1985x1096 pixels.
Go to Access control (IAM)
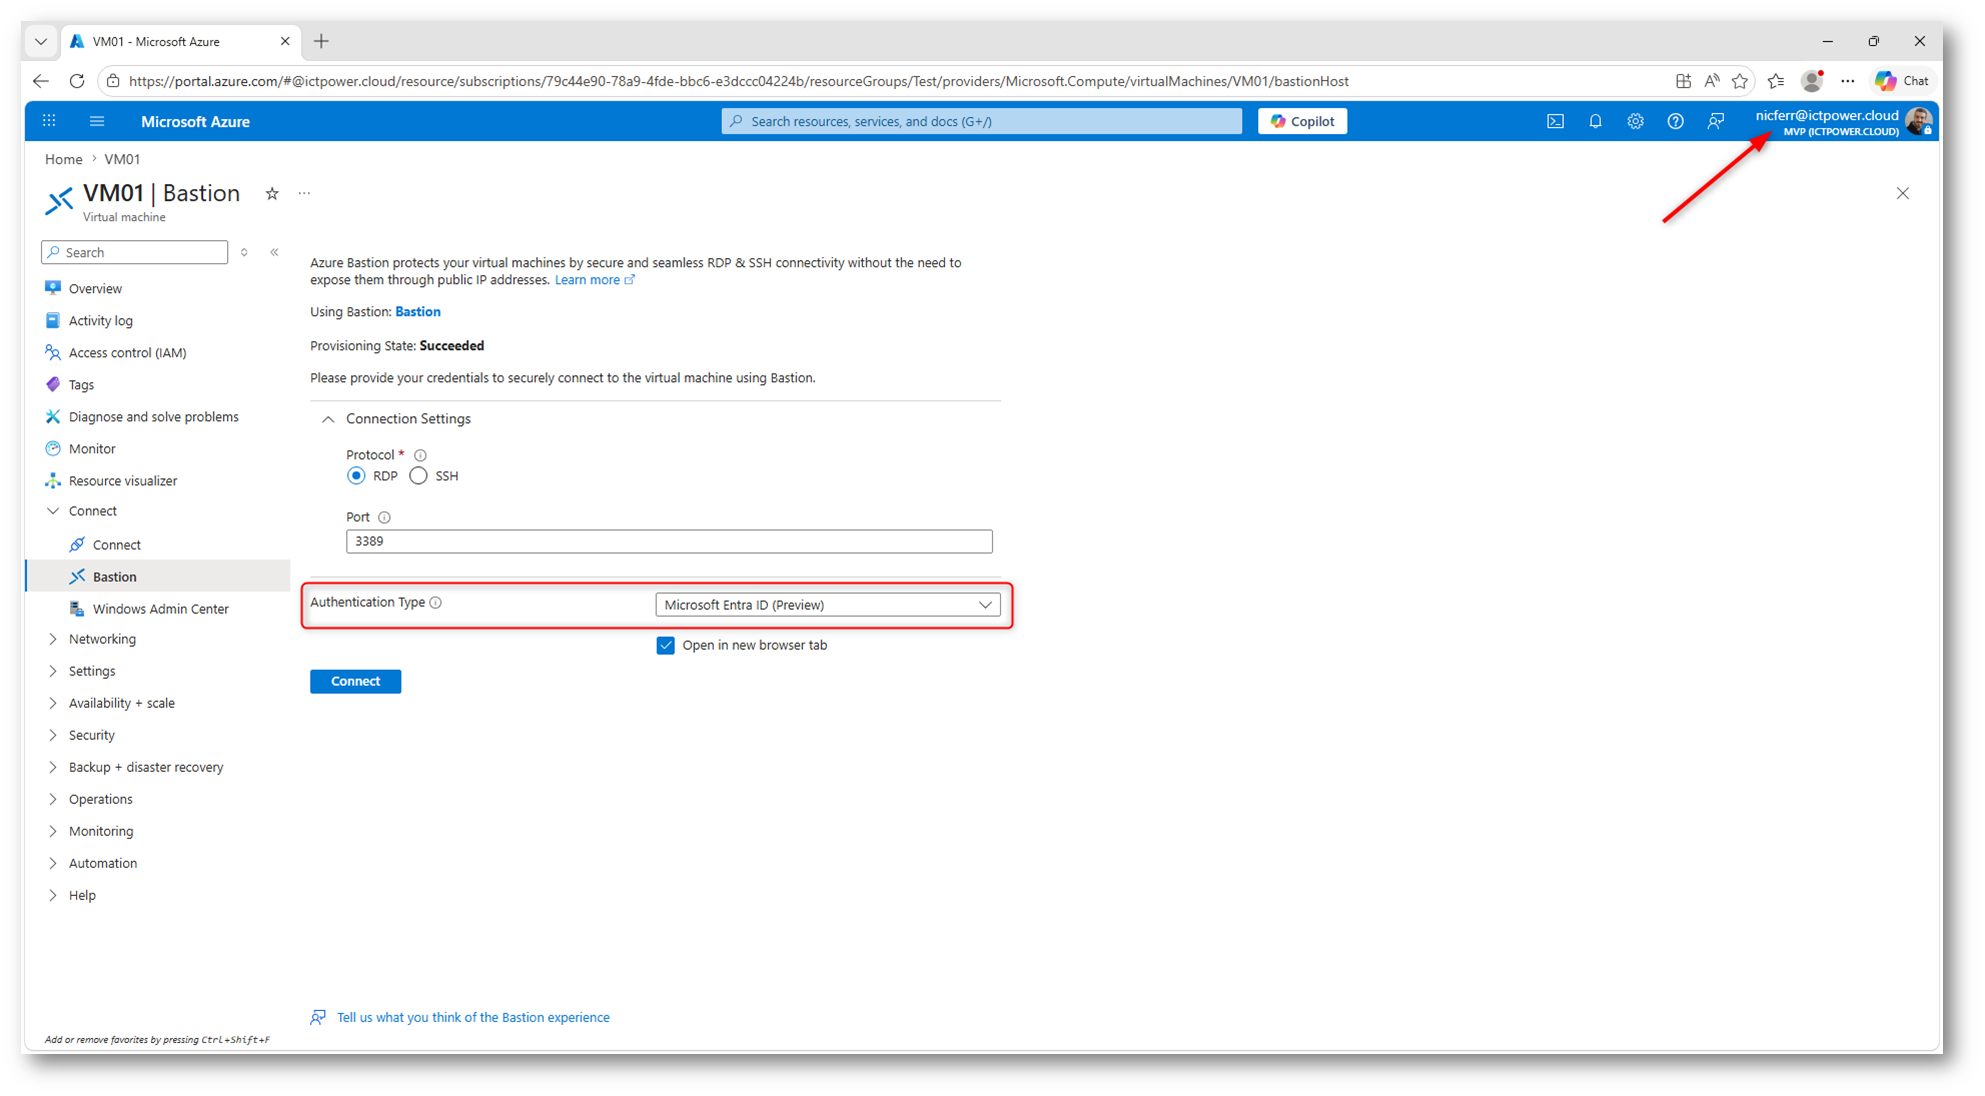127,353
